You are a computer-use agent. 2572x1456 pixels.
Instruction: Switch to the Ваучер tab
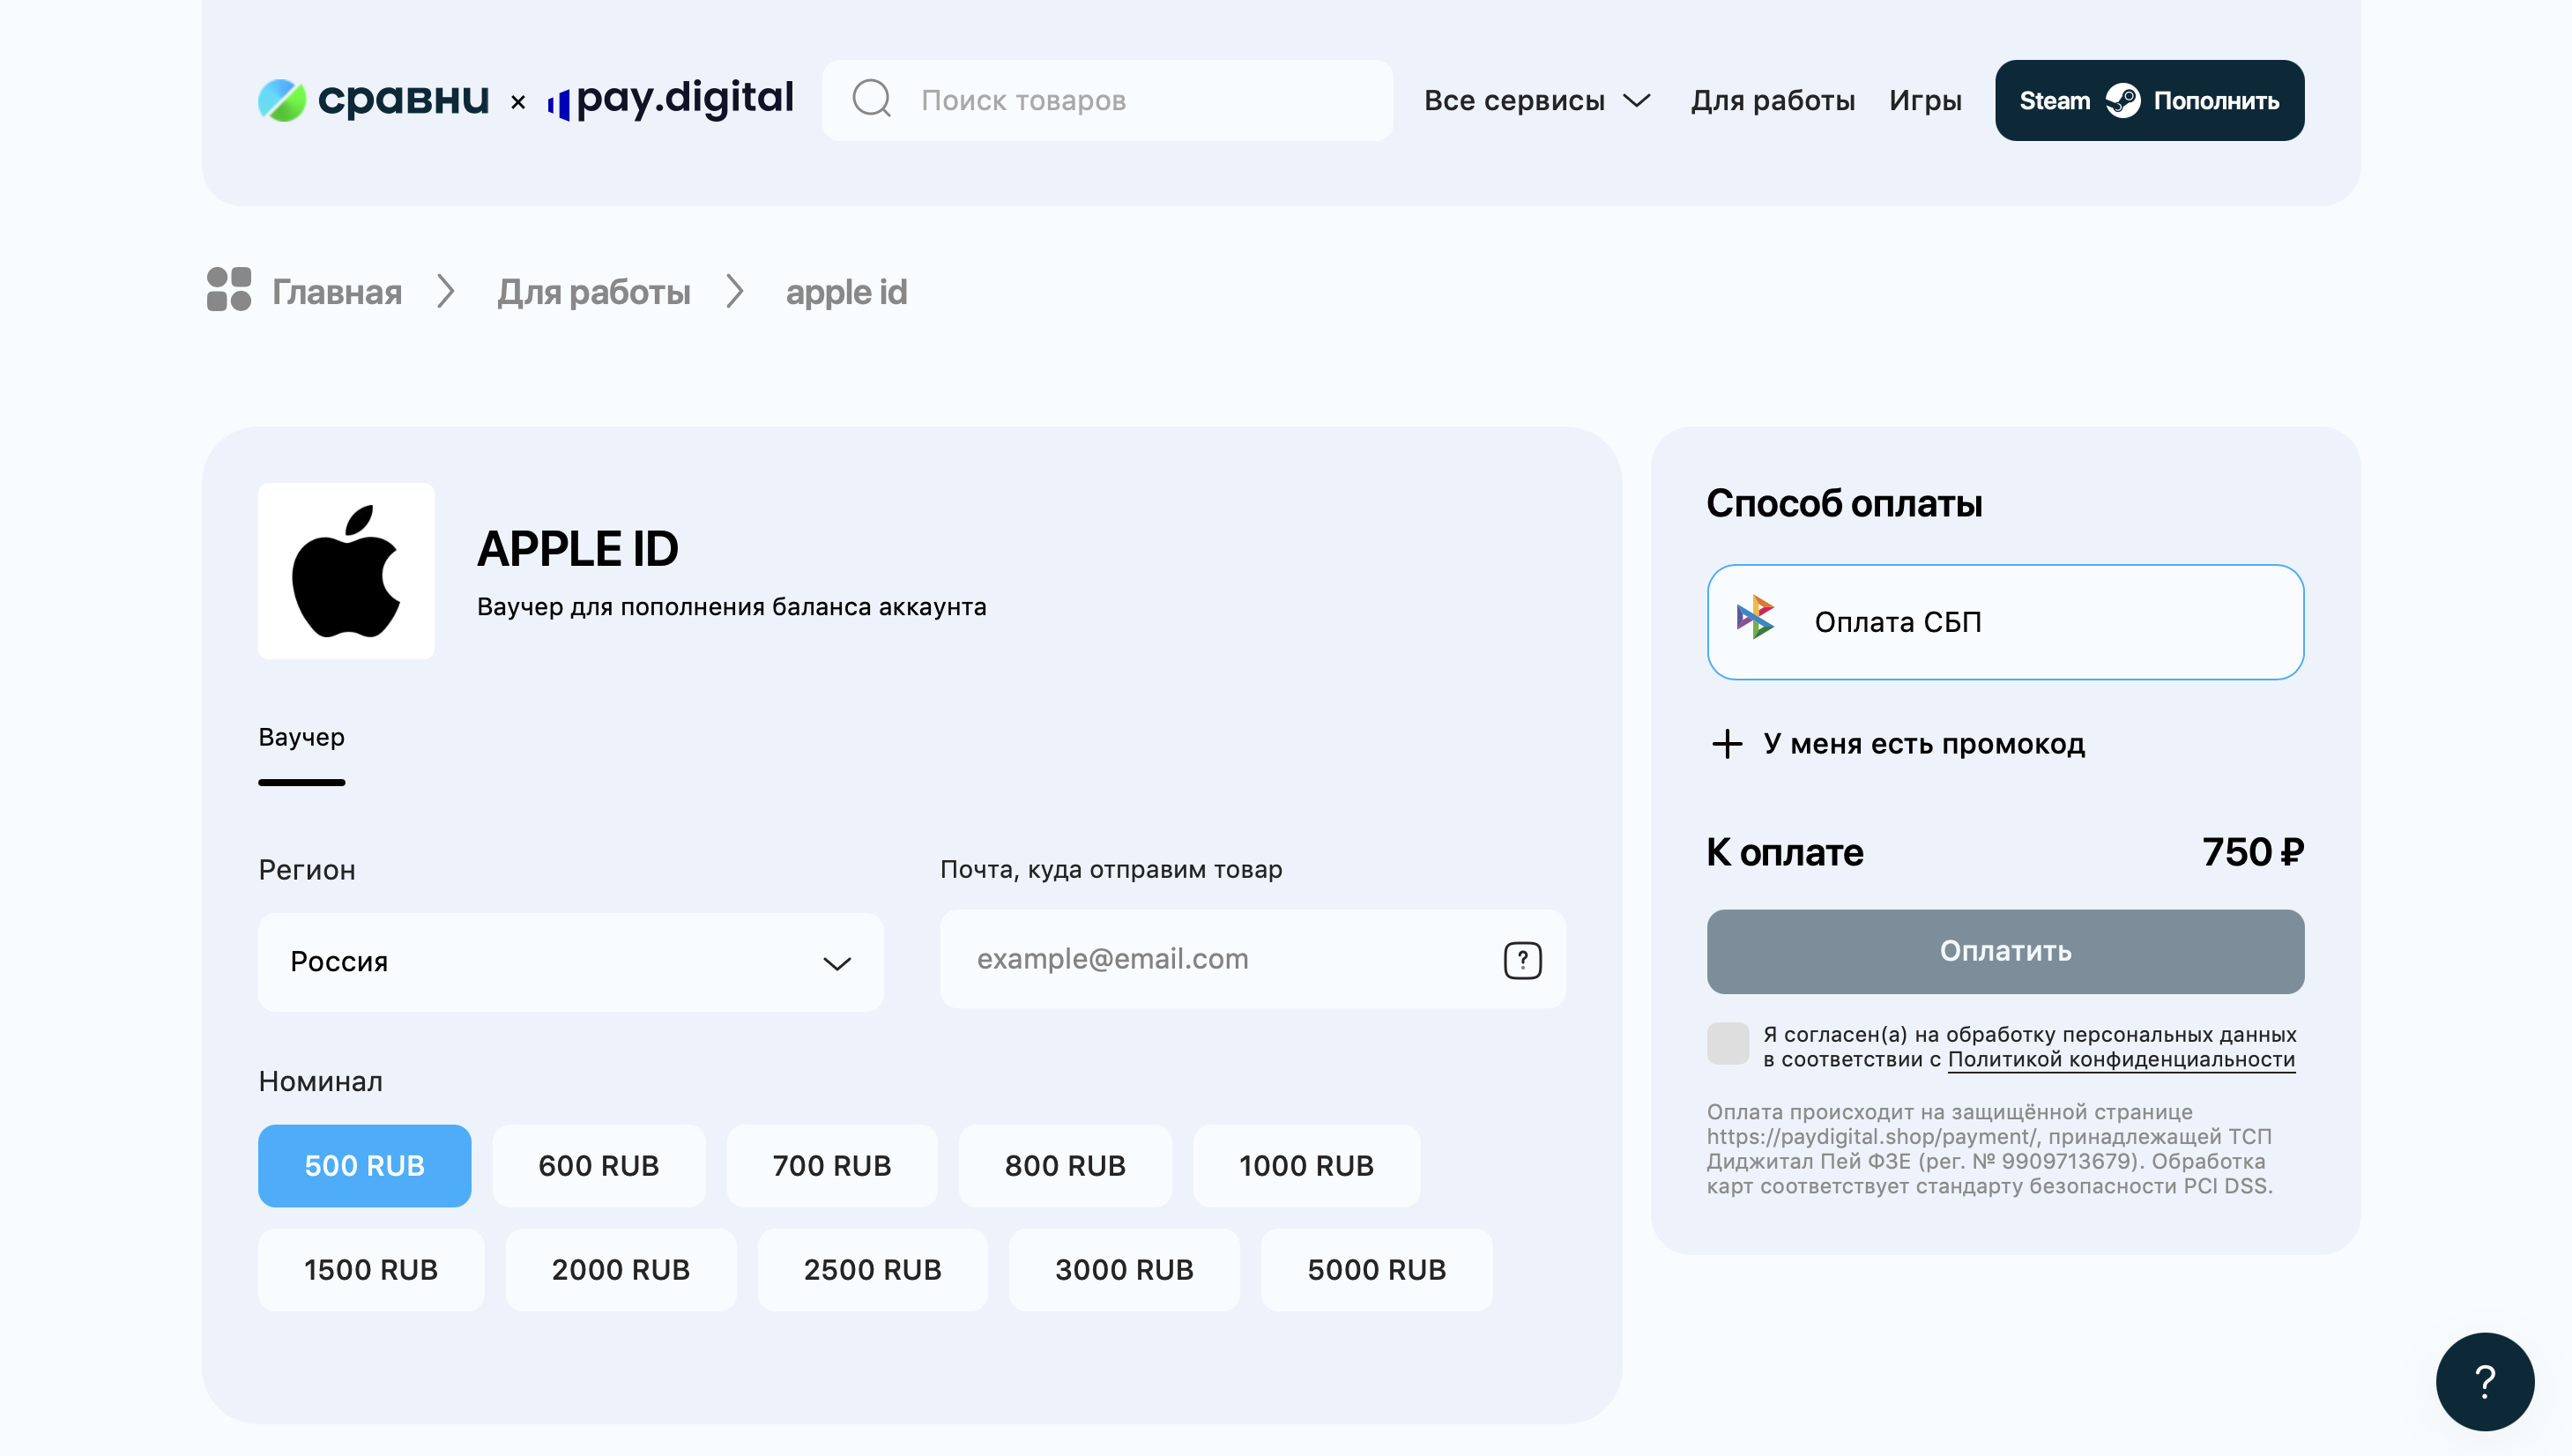point(301,738)
